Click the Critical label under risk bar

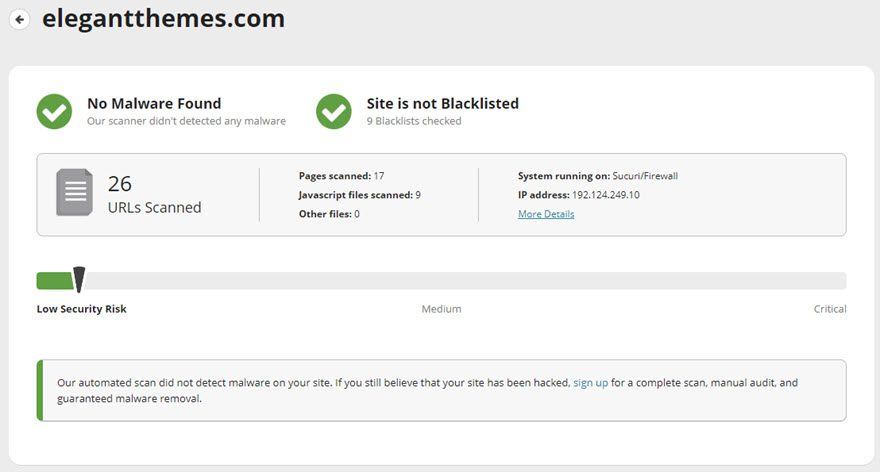pos(829,309)
